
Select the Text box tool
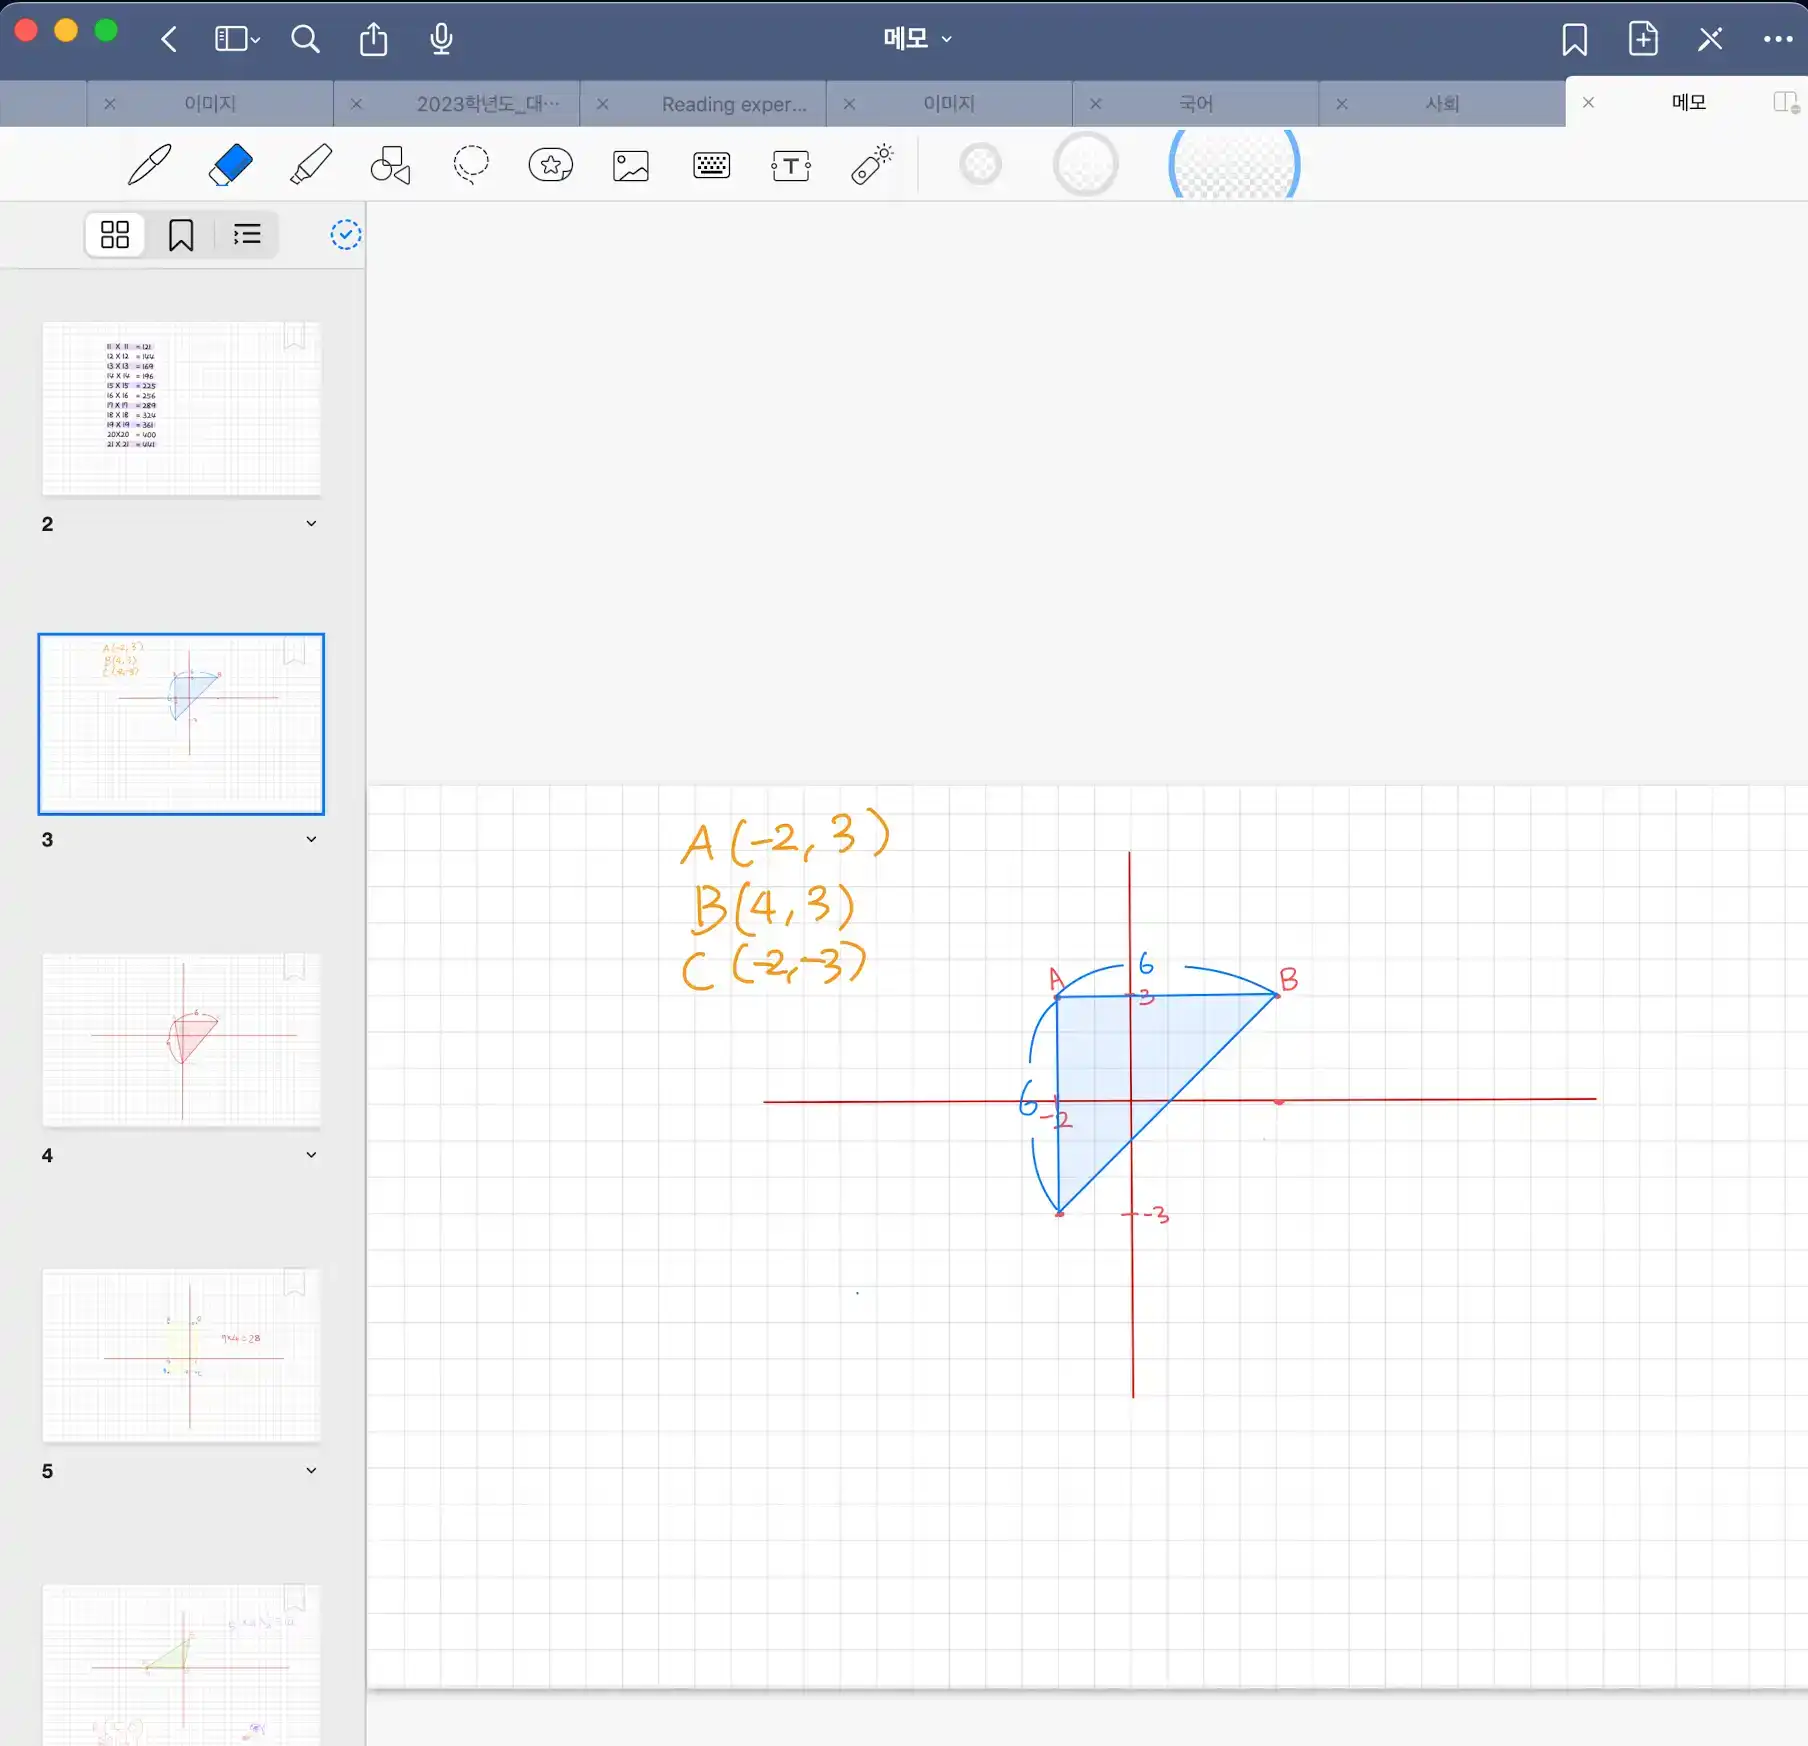(x=791, y=166)
